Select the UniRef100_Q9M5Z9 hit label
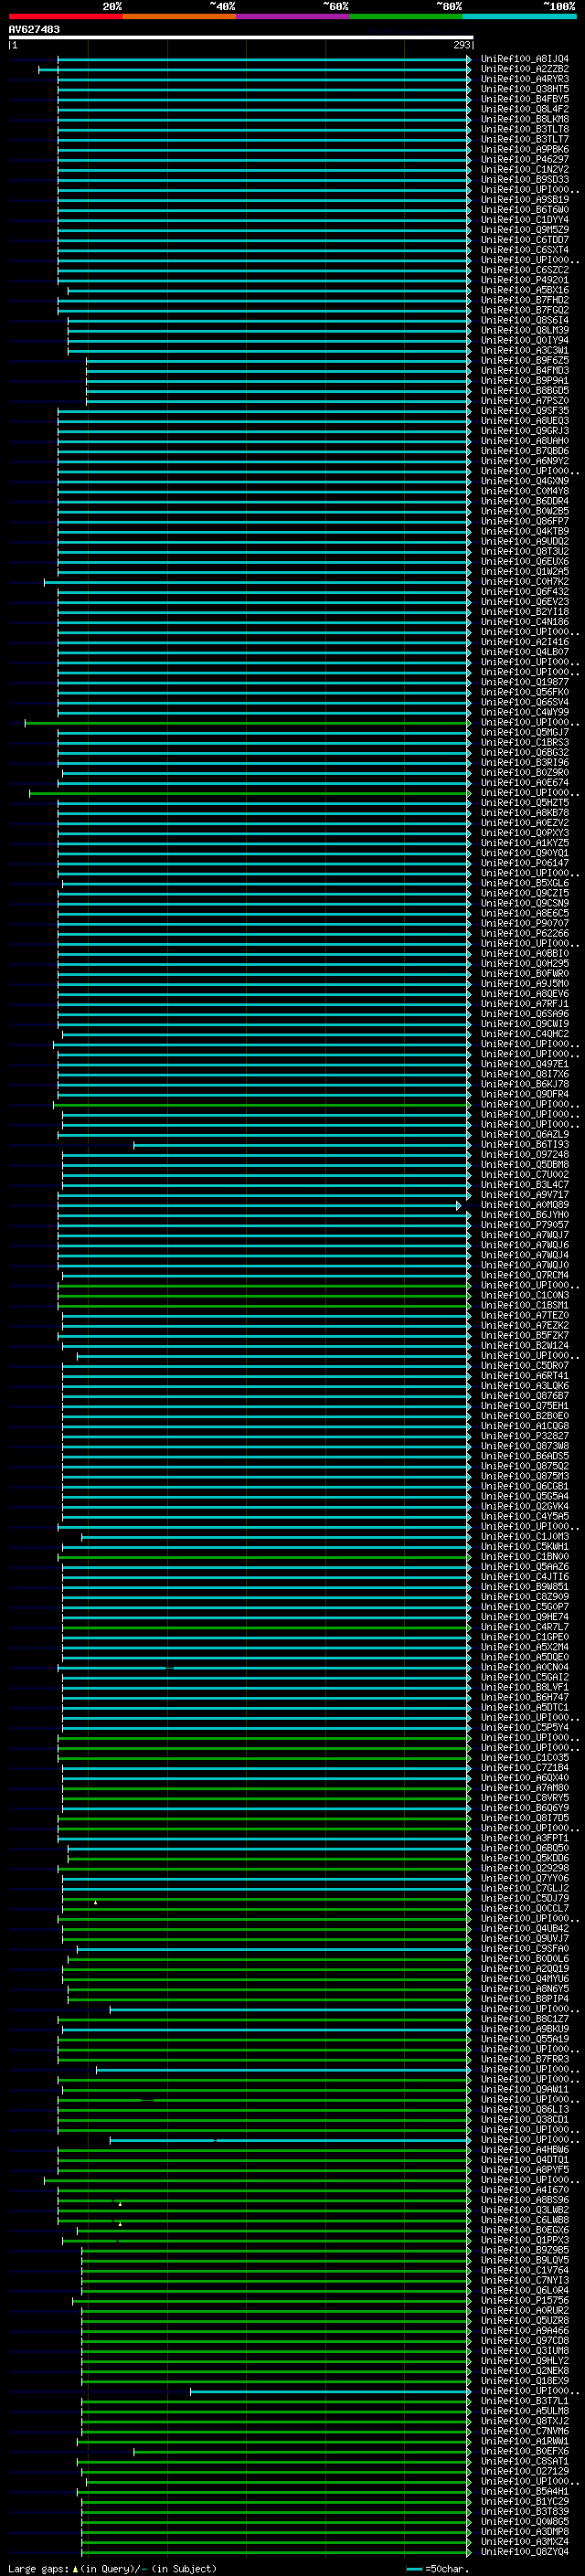 point(524,230)
